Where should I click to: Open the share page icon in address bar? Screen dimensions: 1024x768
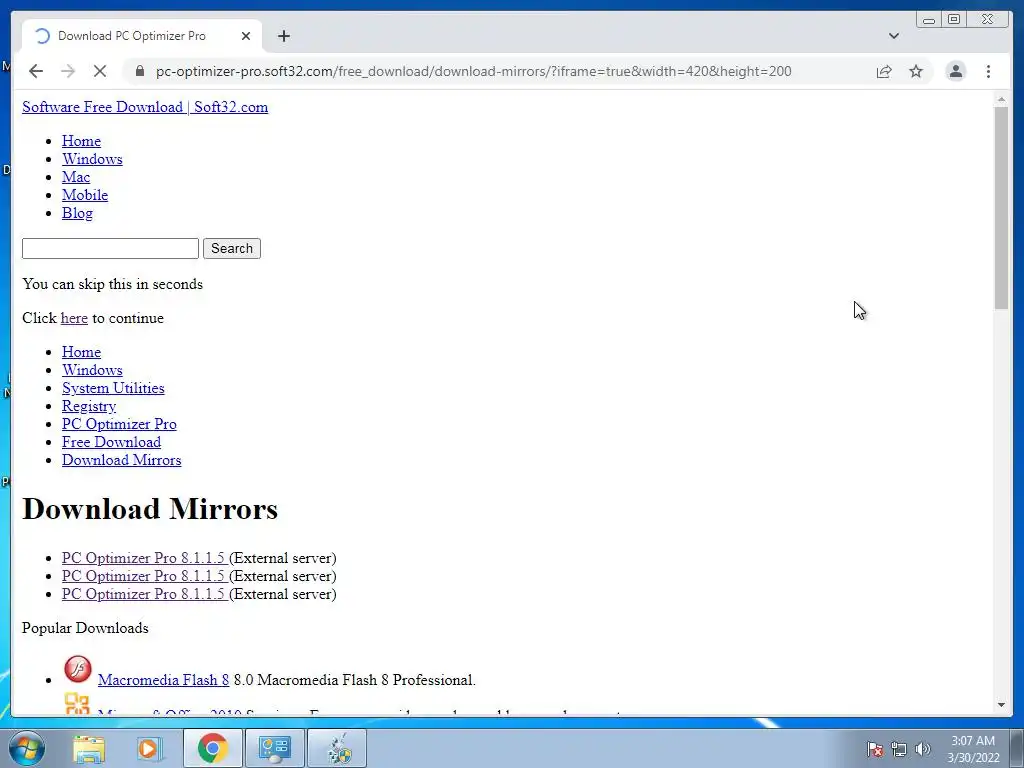pos(884,71)
